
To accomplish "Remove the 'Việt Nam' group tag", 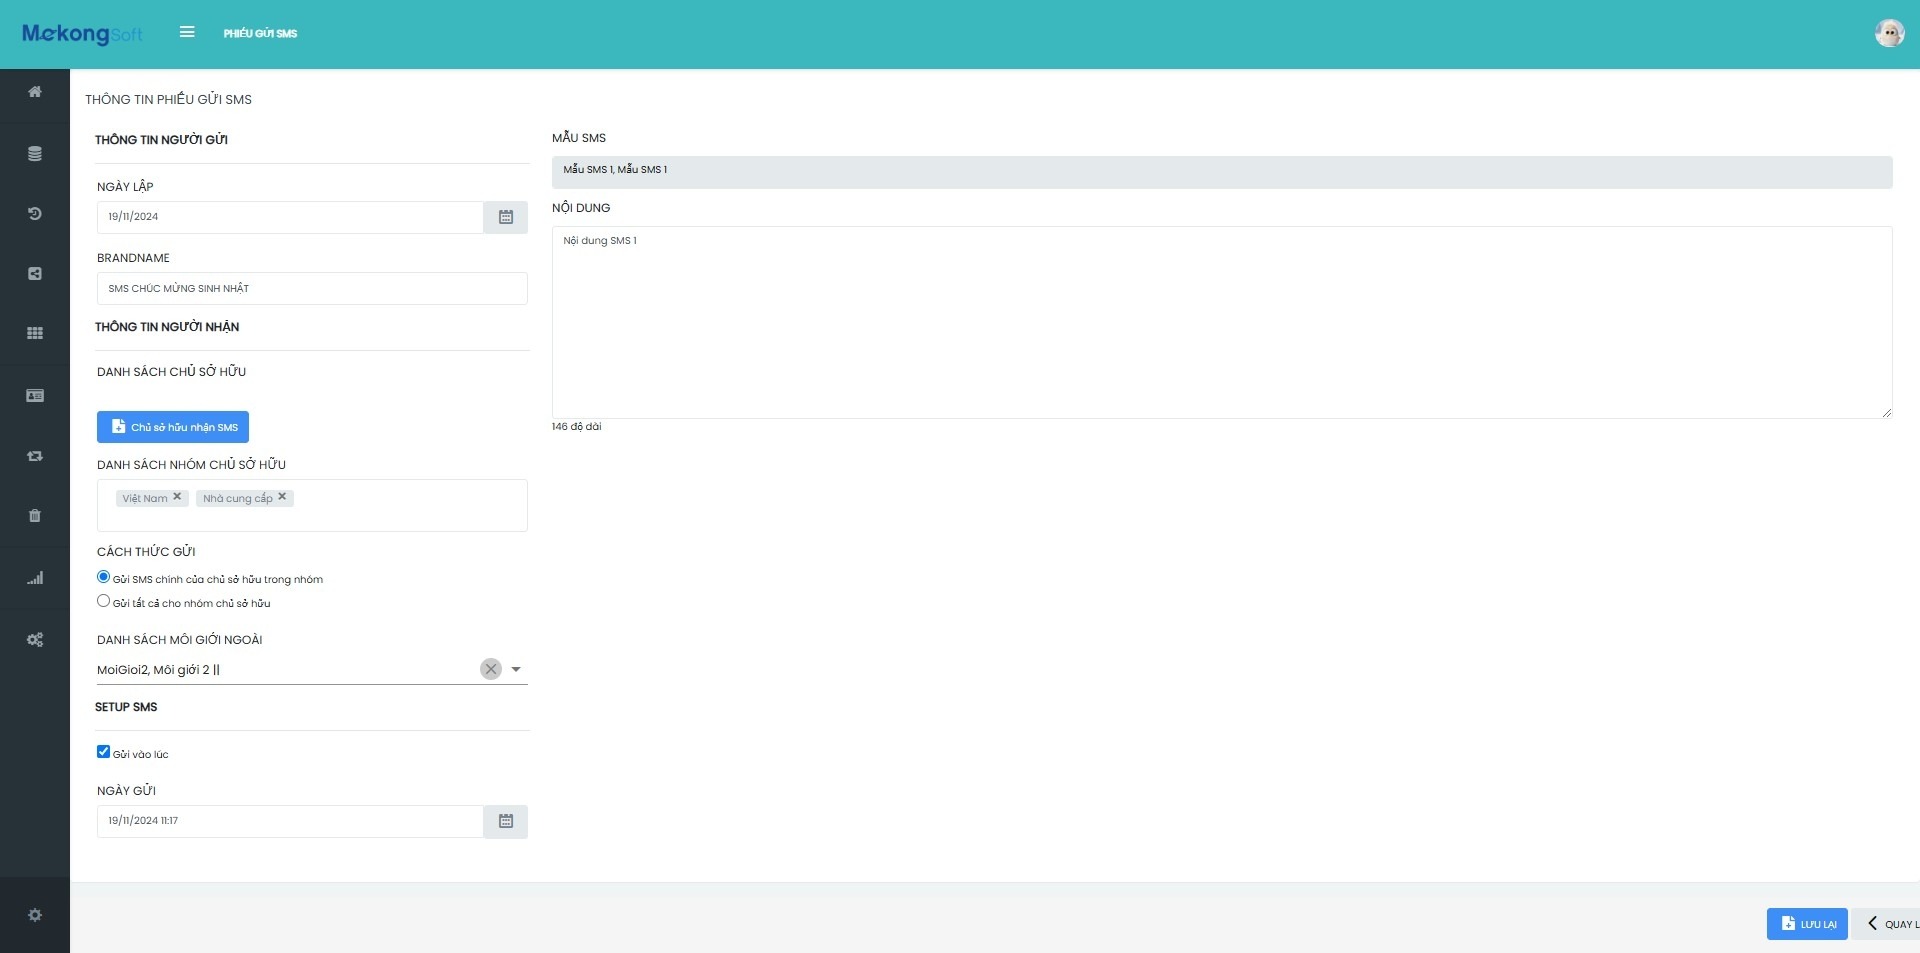I will [x=177, y=497].
